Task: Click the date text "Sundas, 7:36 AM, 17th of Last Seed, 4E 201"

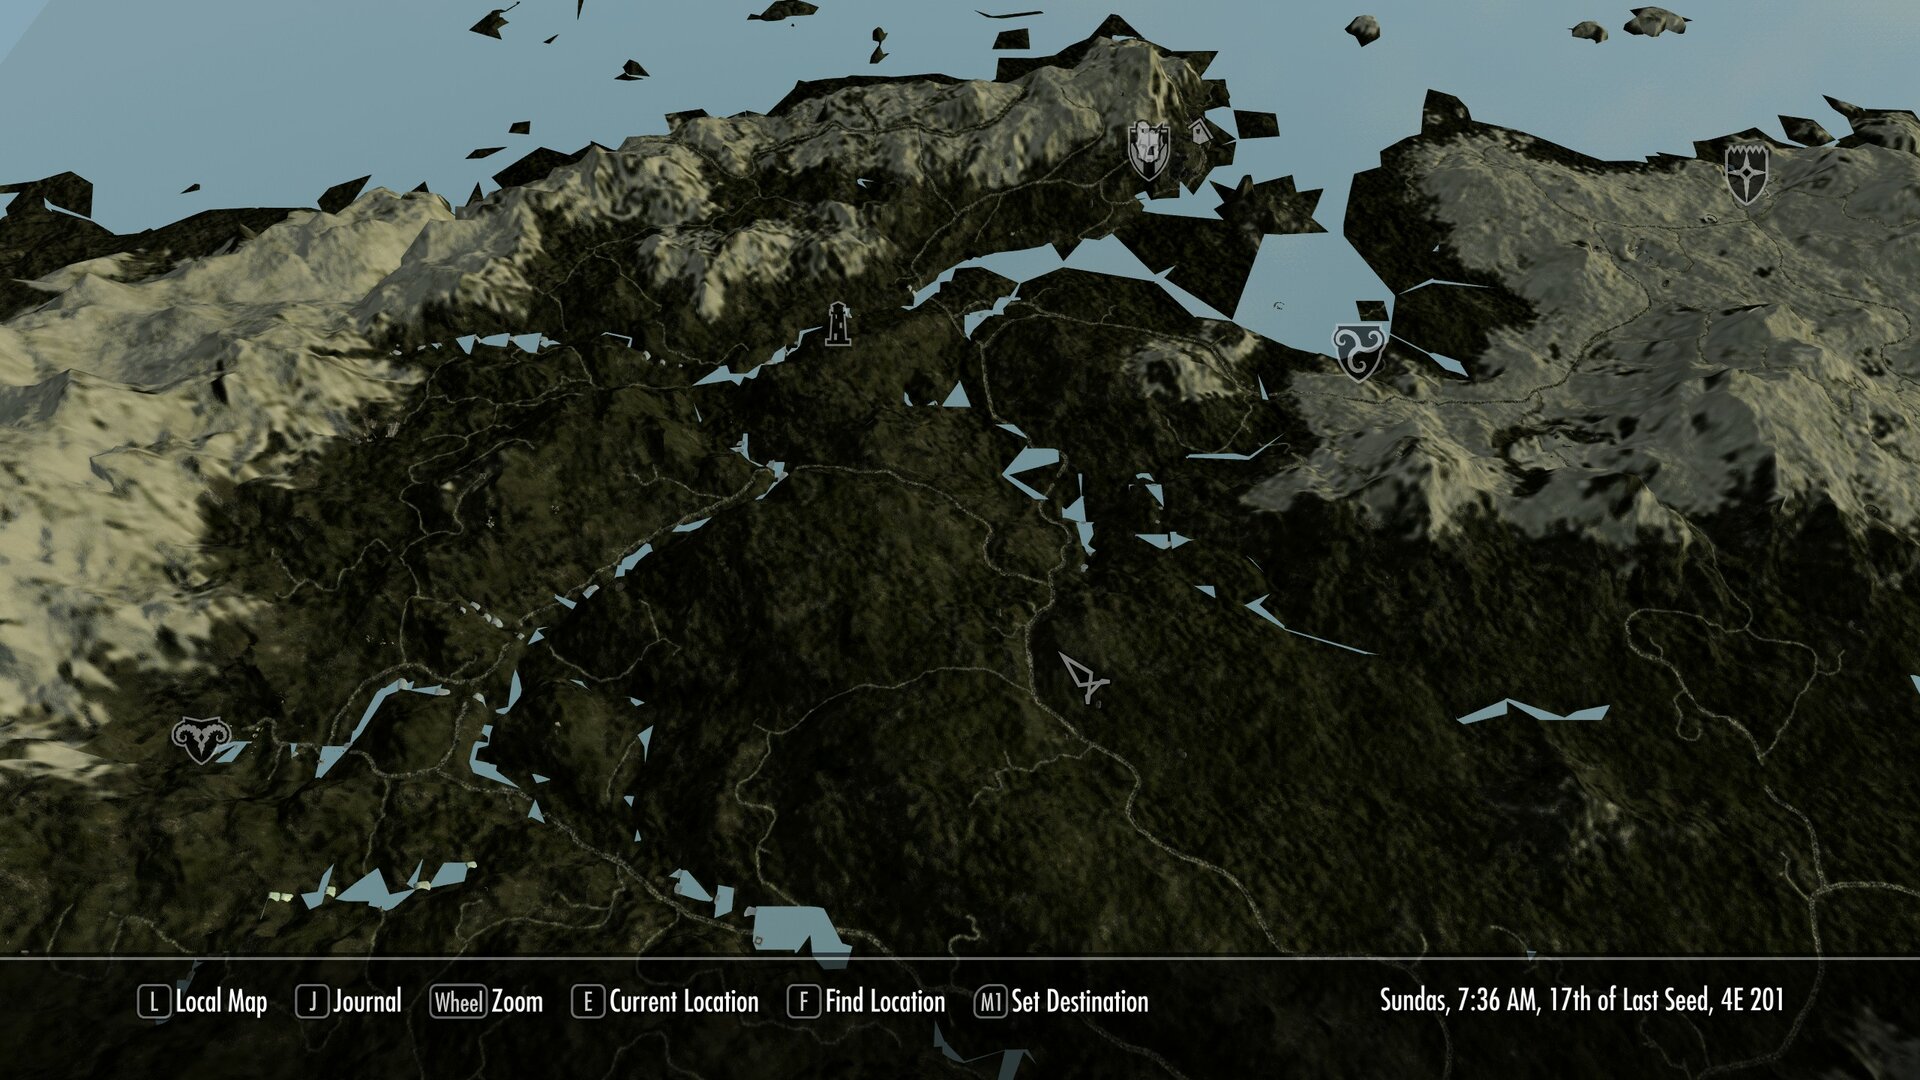Action: click(1582, 1000)
